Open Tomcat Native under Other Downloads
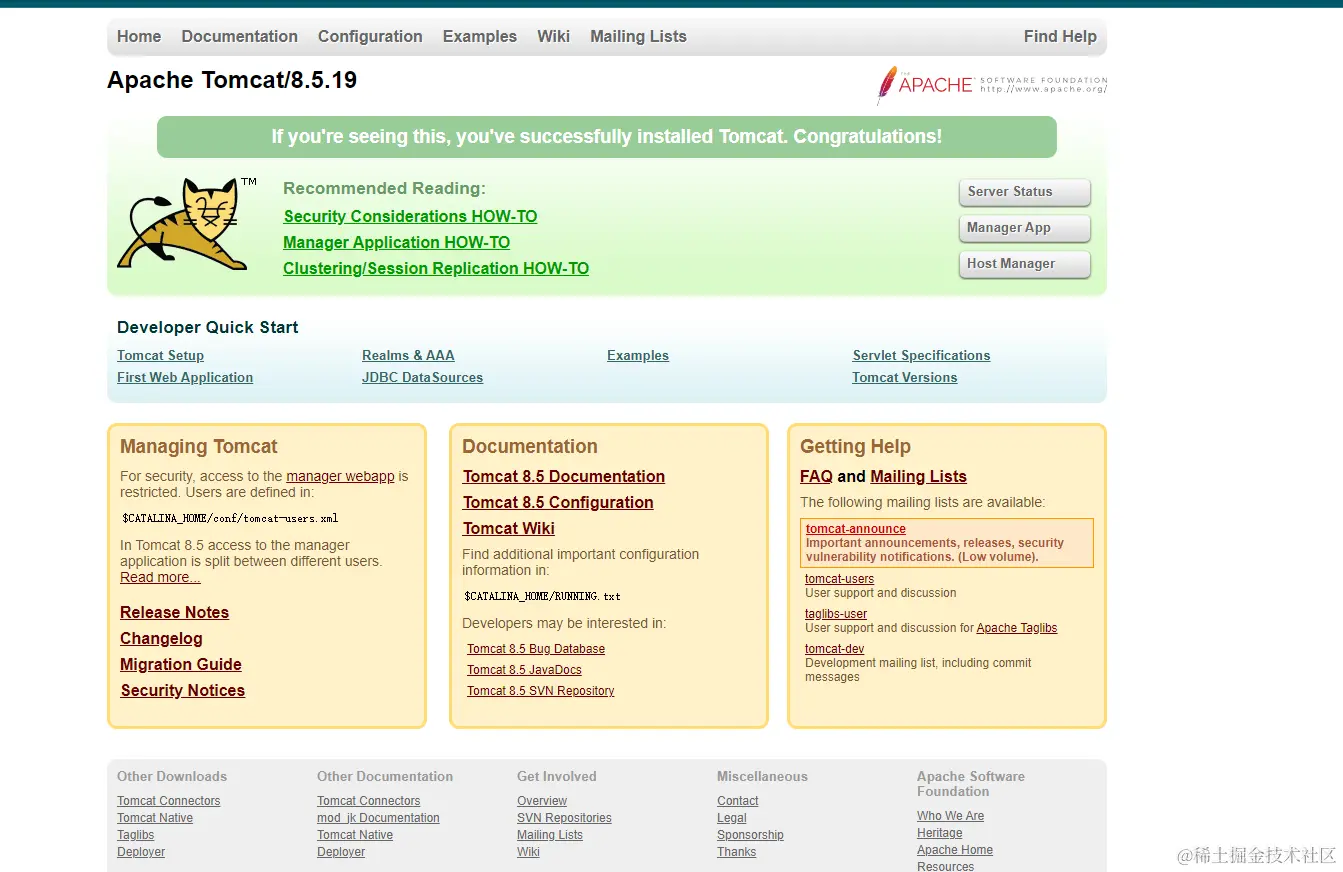Screen dimensions: 1343x872 point(155,818)
